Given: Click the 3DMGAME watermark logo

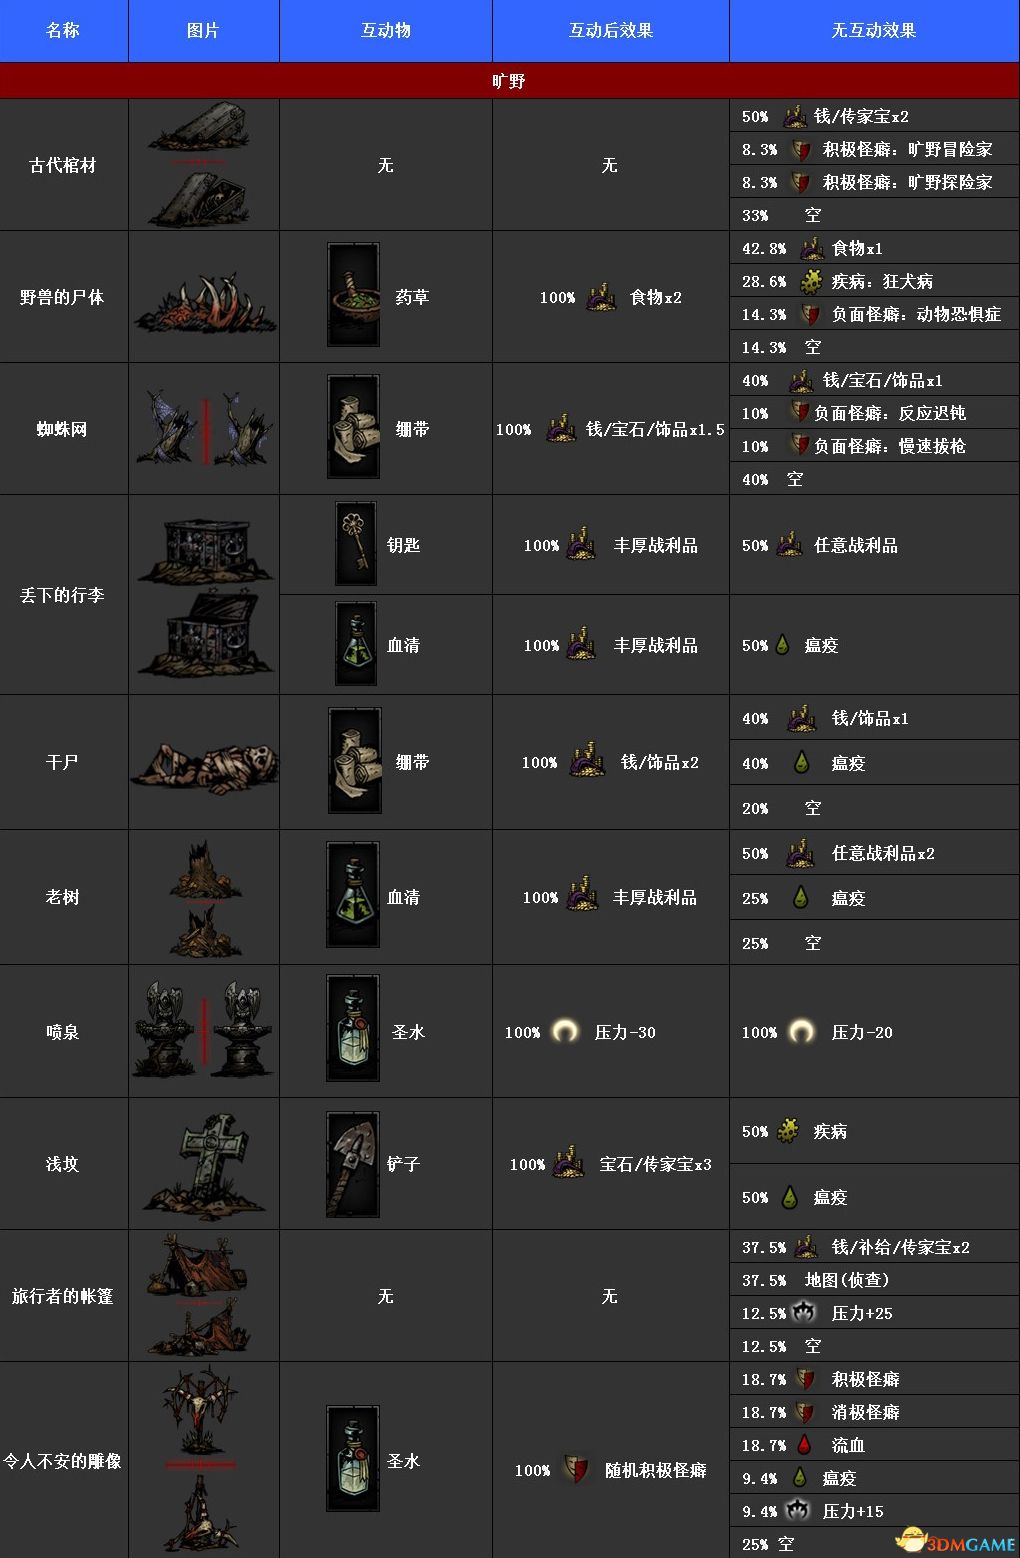Looking at the screenshot, I should 955,1540.
